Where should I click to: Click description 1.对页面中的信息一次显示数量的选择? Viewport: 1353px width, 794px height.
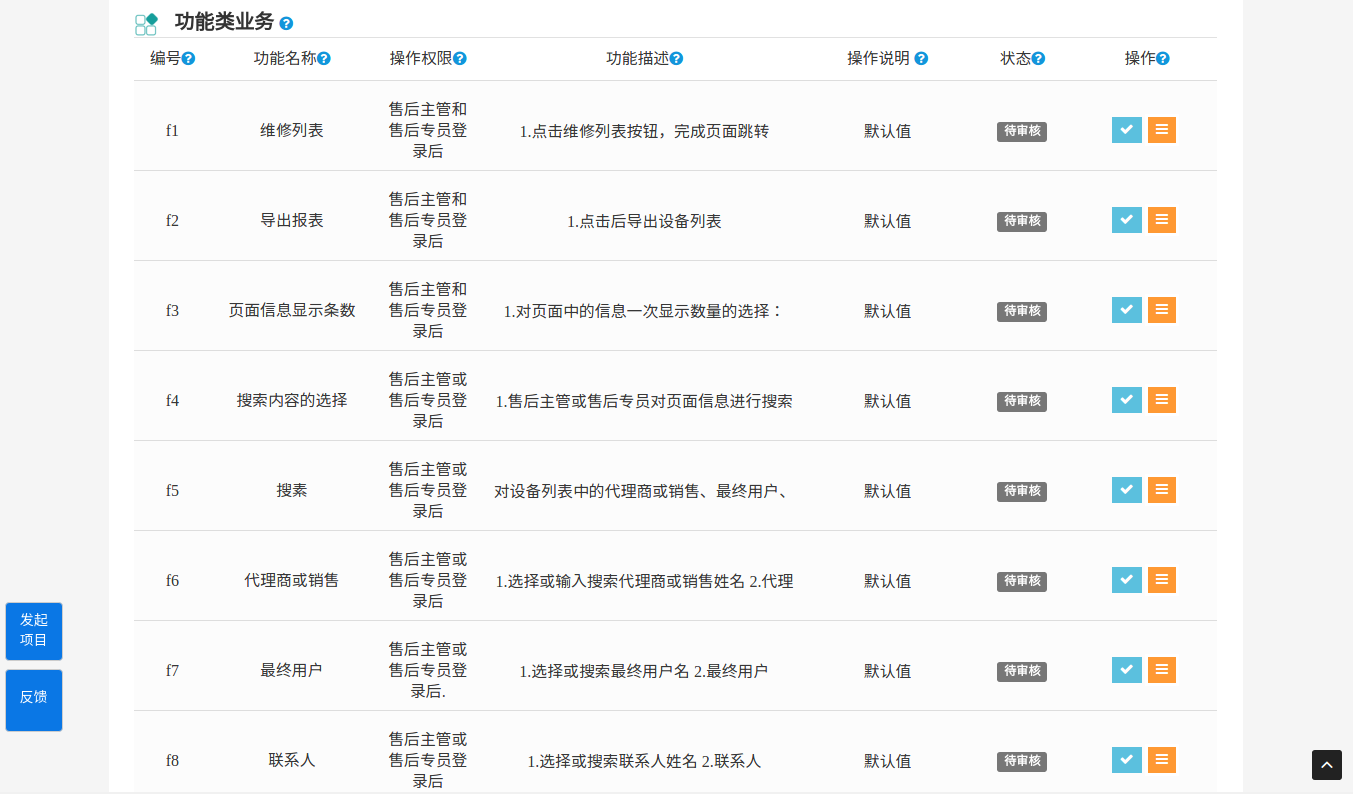[x=644, y=311]
